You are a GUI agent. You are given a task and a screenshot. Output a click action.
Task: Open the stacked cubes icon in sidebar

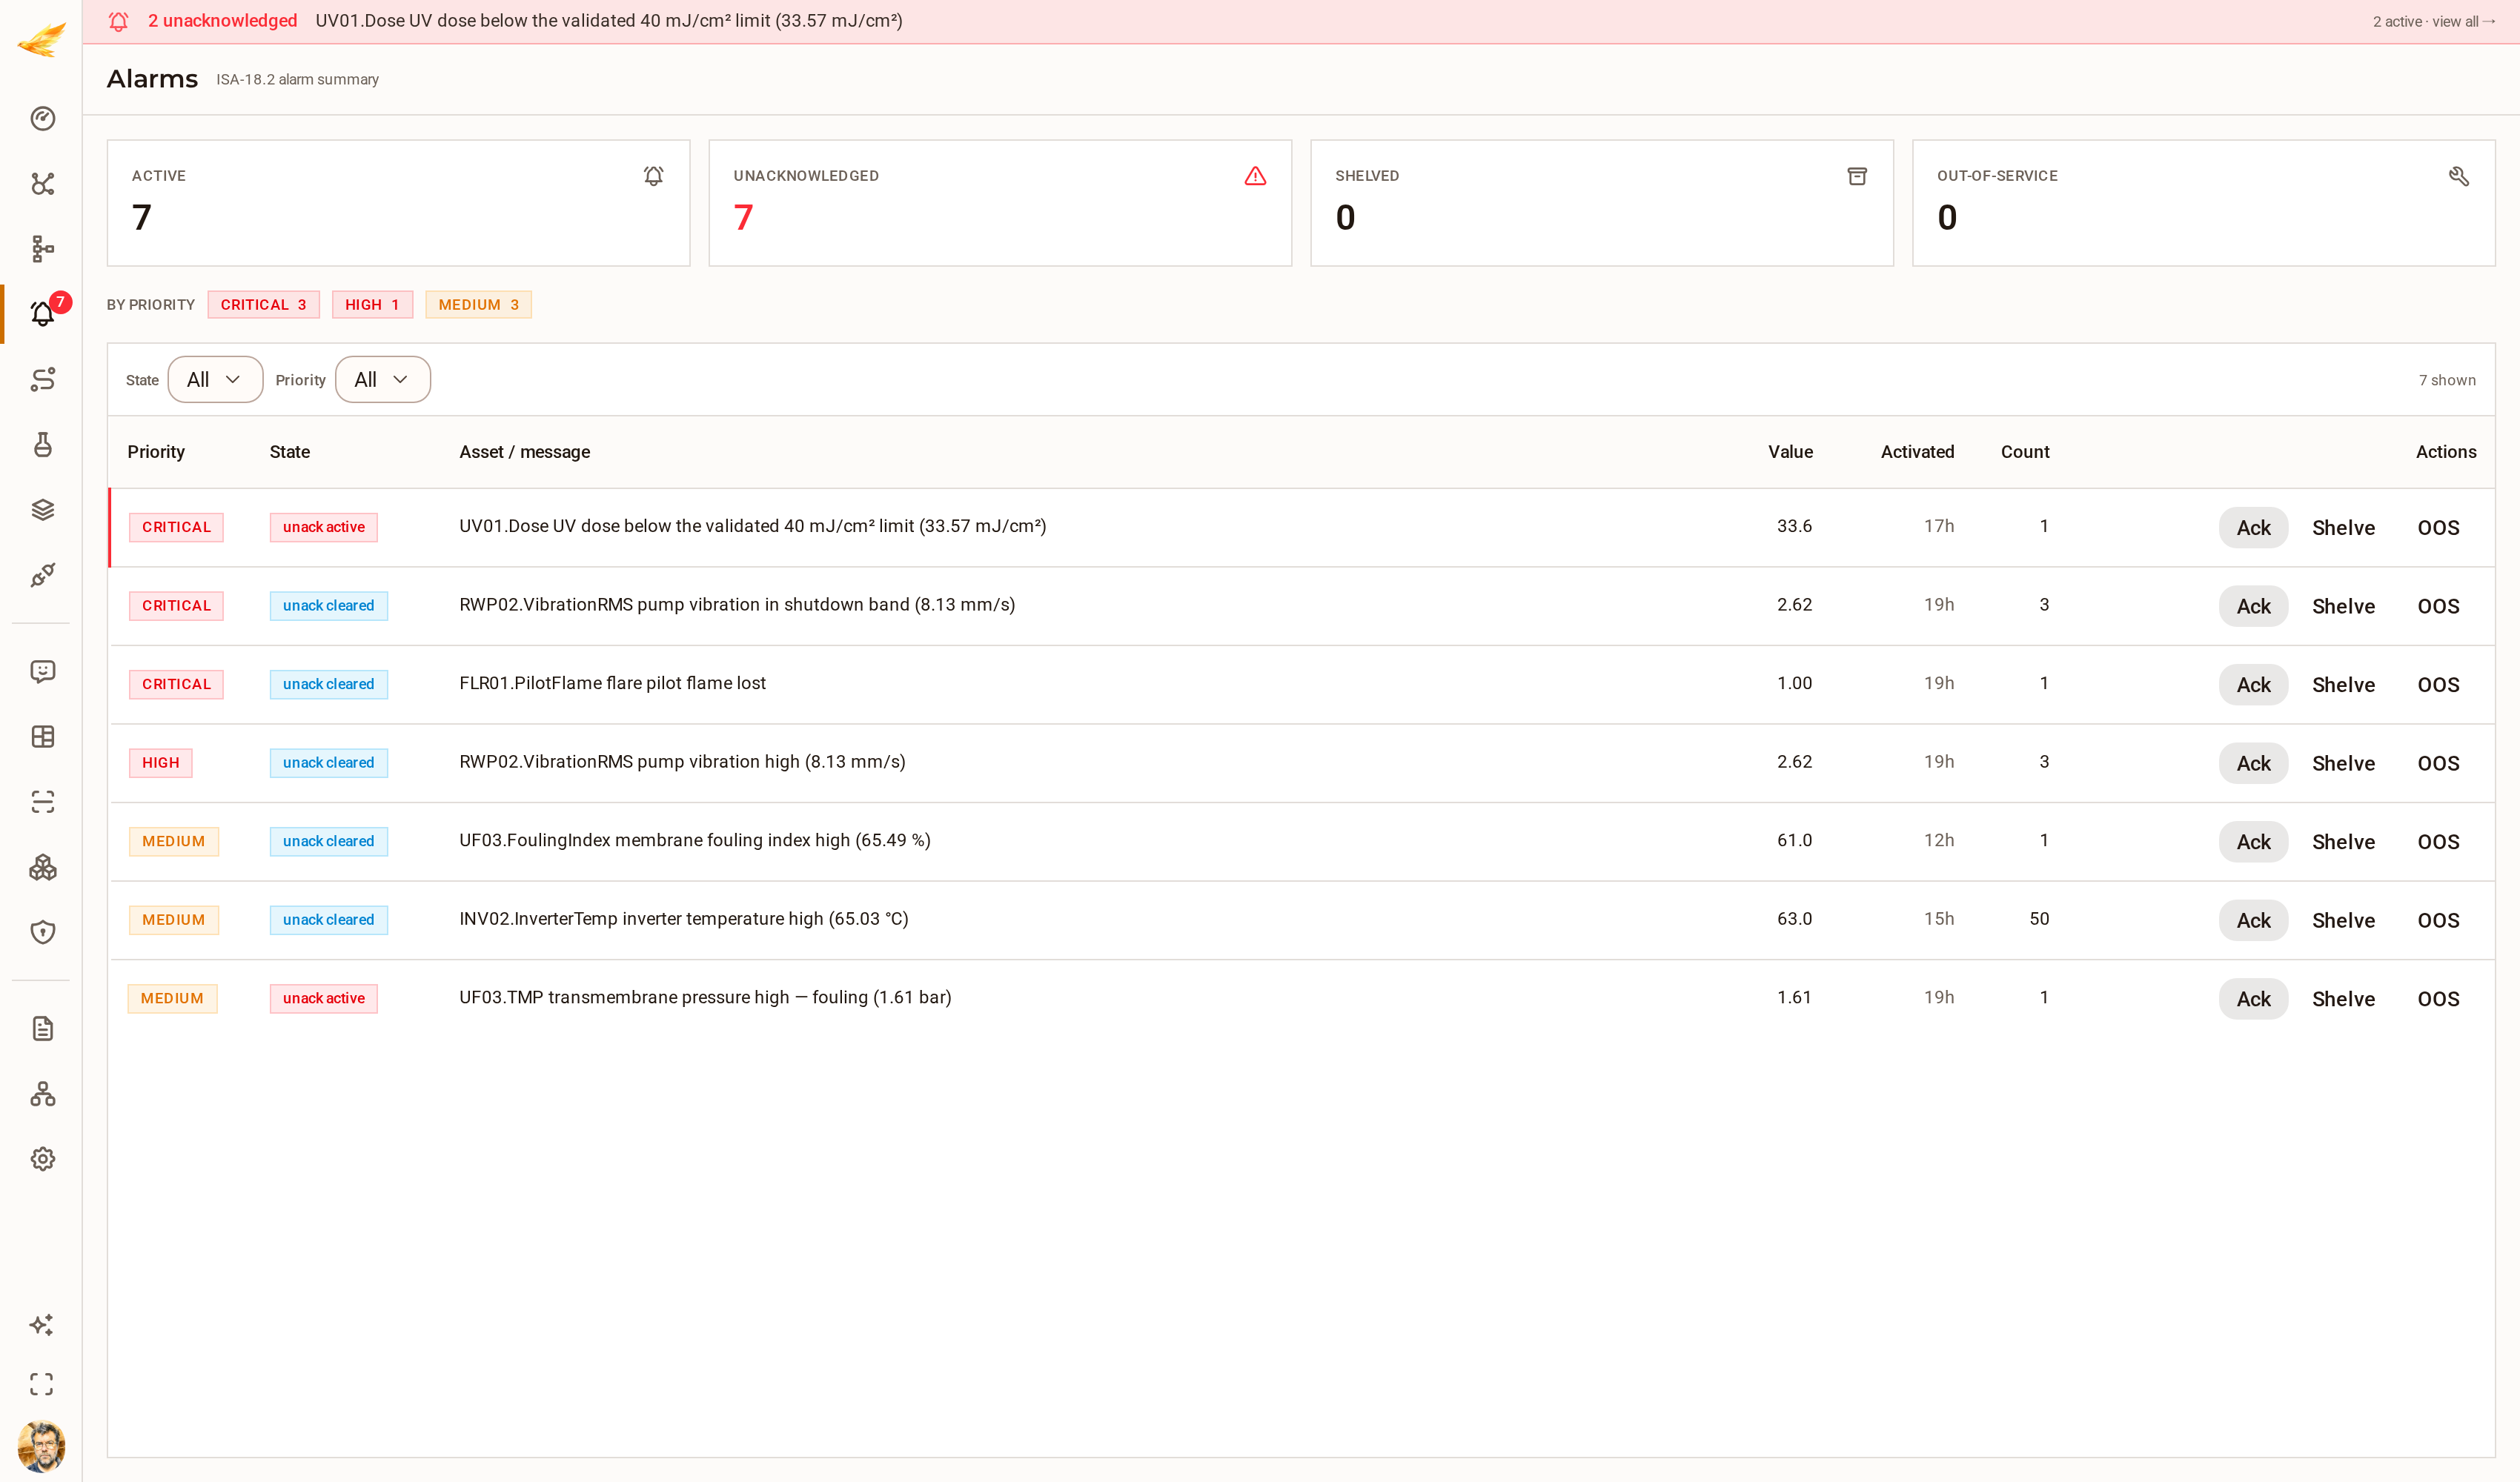(x=42, y=866)
